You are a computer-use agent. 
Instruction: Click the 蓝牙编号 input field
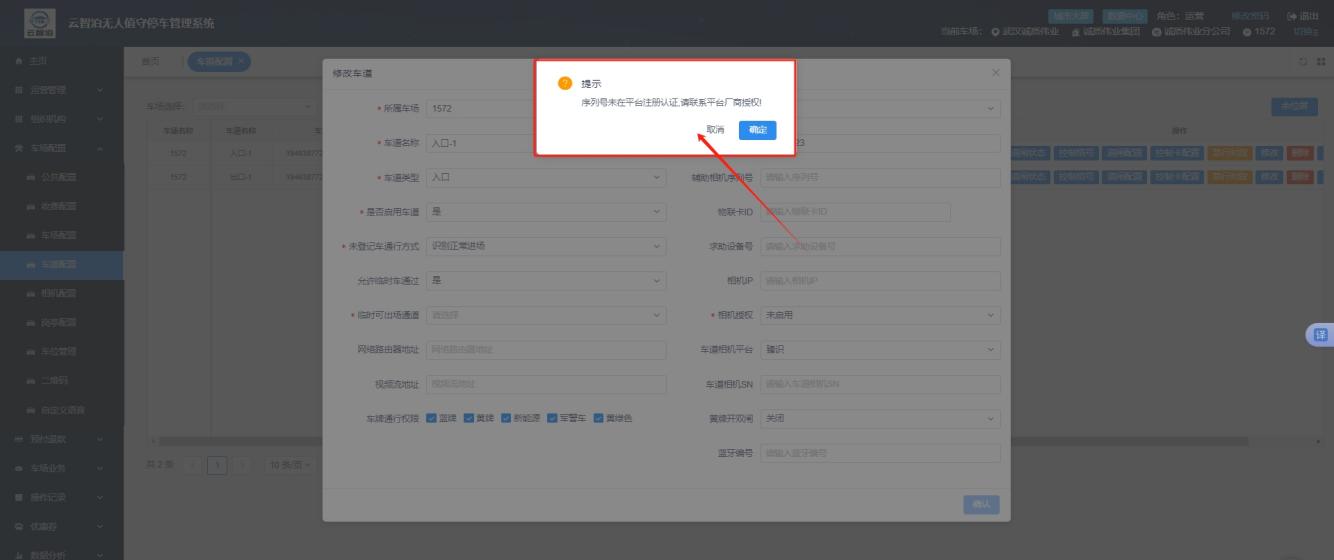(x=880, y=453)
